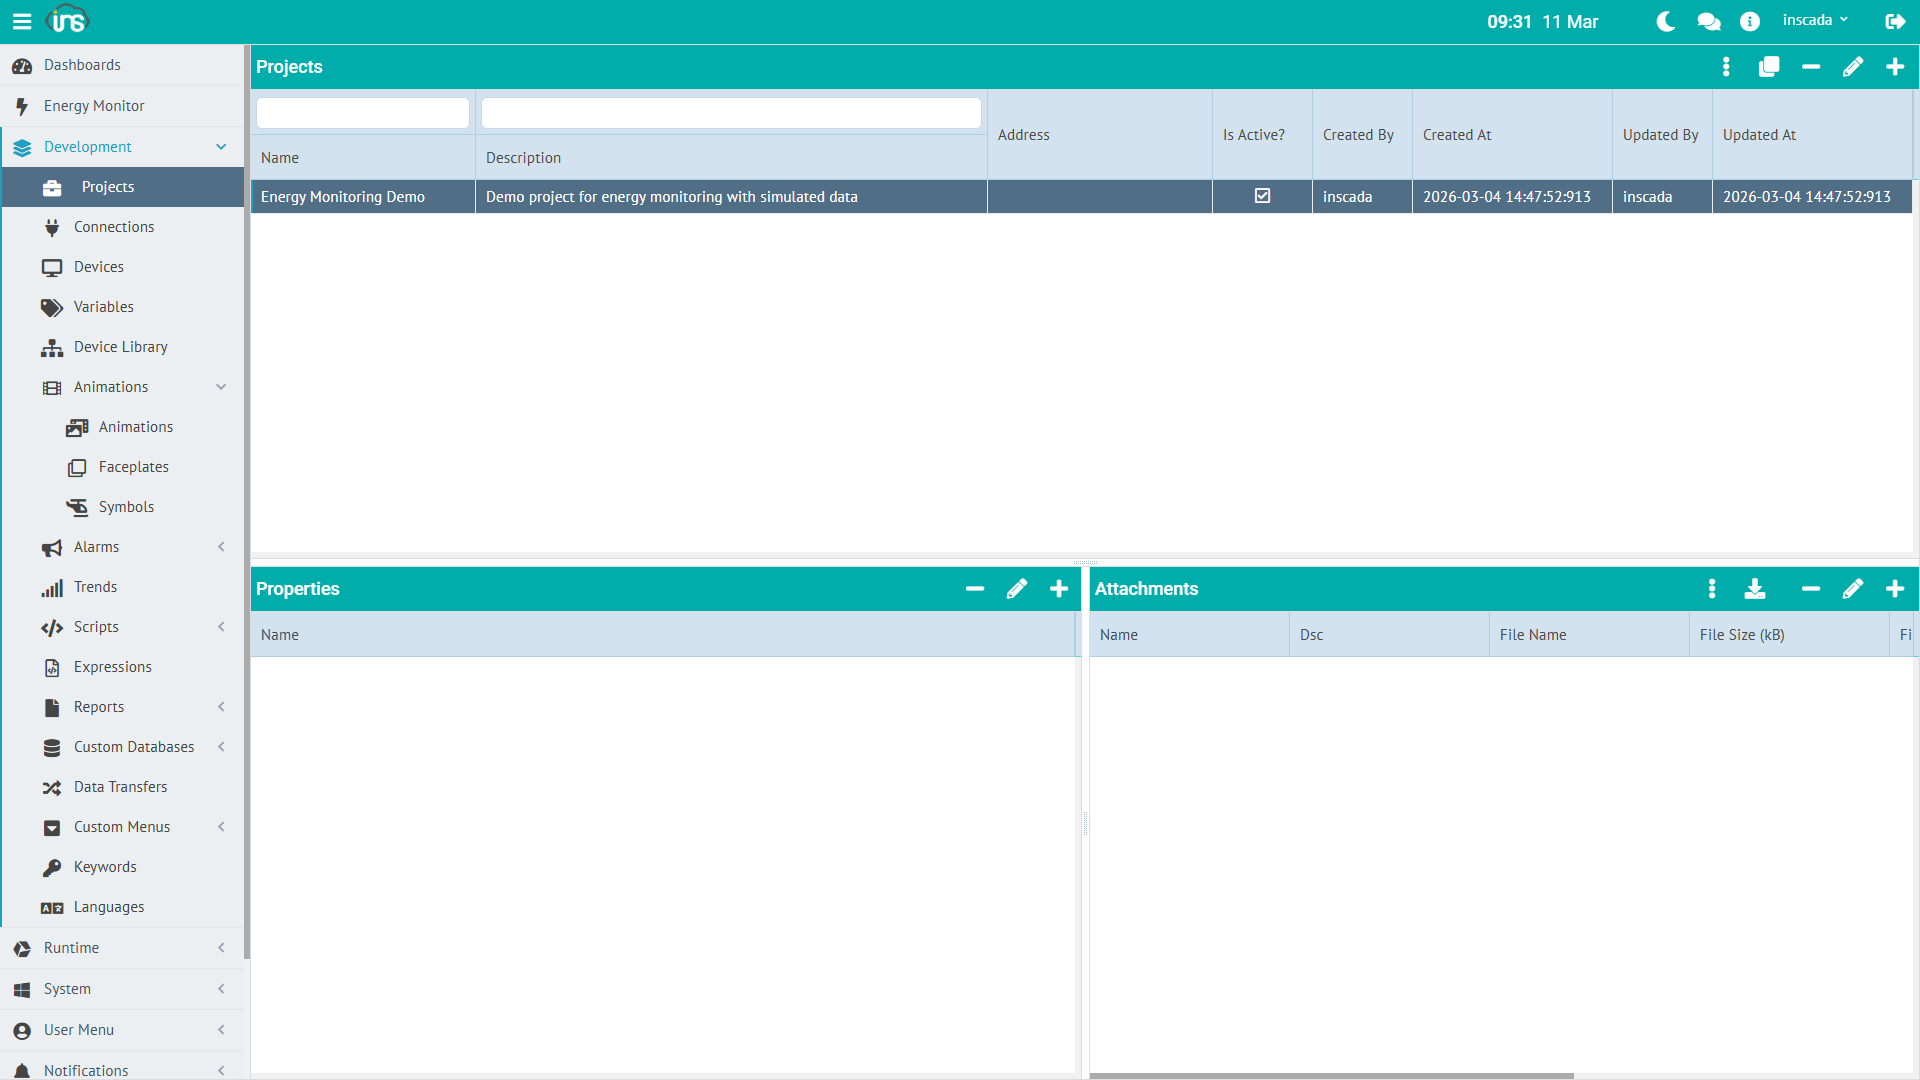Image resolution: width=1920 pixels, height=1080 pixels.
Task: Open Energy Monitor from the sidebar
Action: (x=94, y=105)
